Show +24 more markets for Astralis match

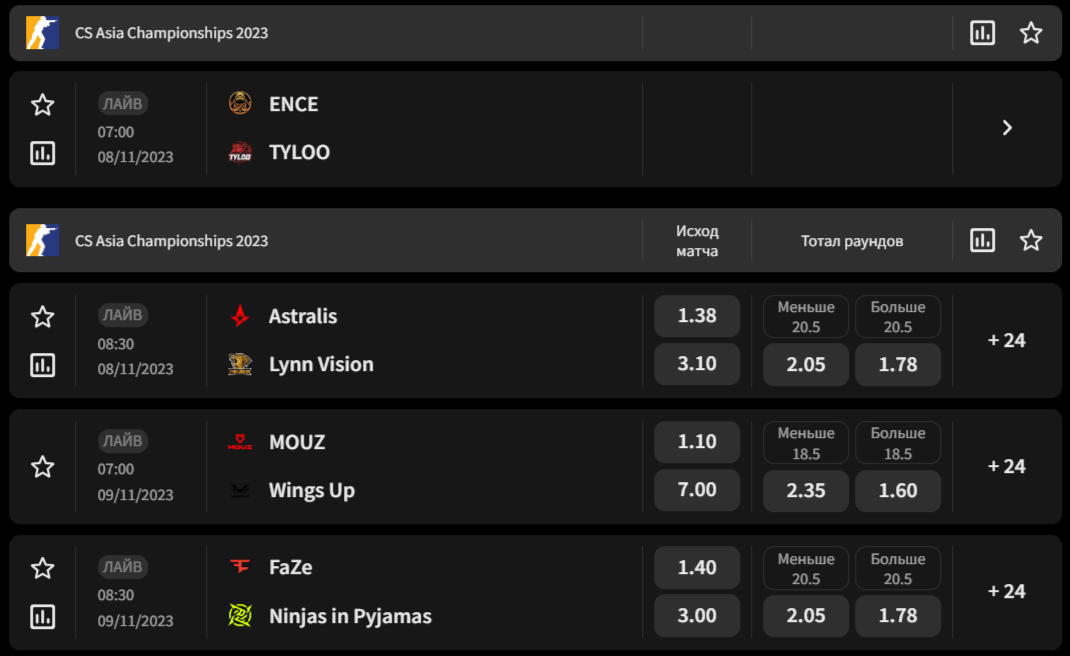pos(1007,340)
